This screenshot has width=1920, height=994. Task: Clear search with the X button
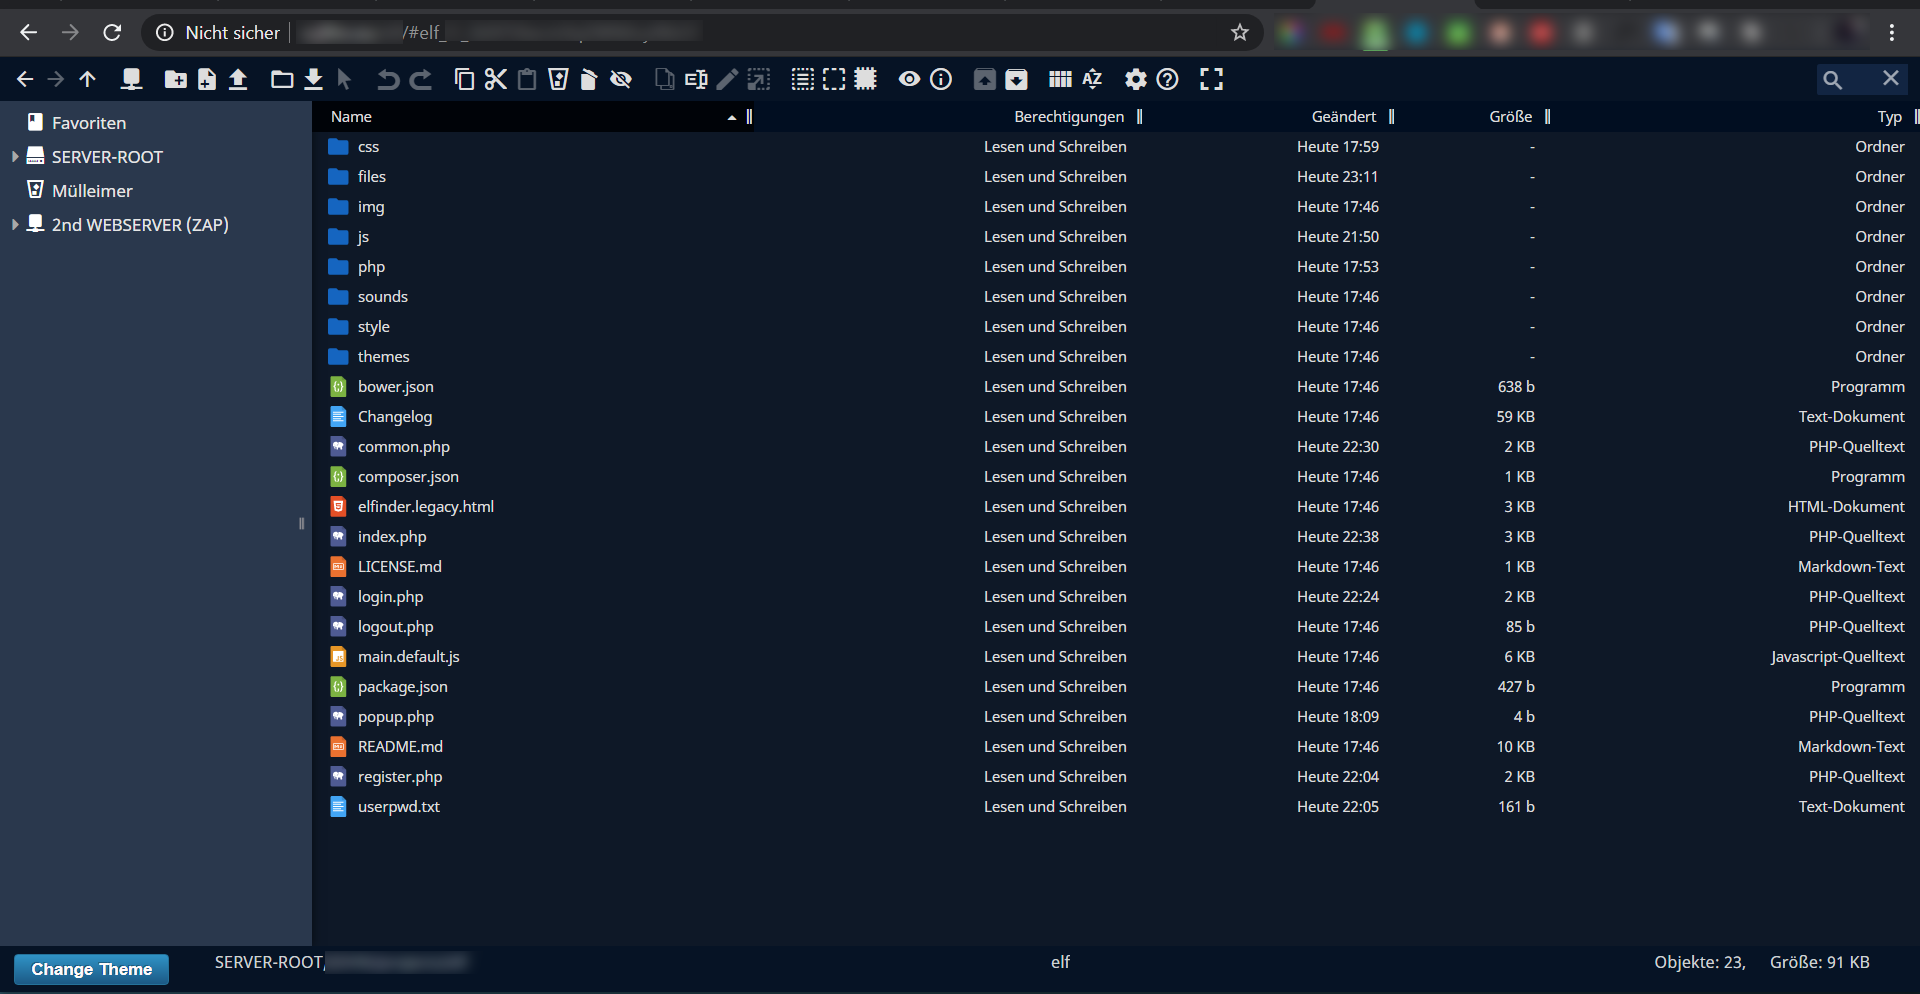click(x=1890, y=78)
